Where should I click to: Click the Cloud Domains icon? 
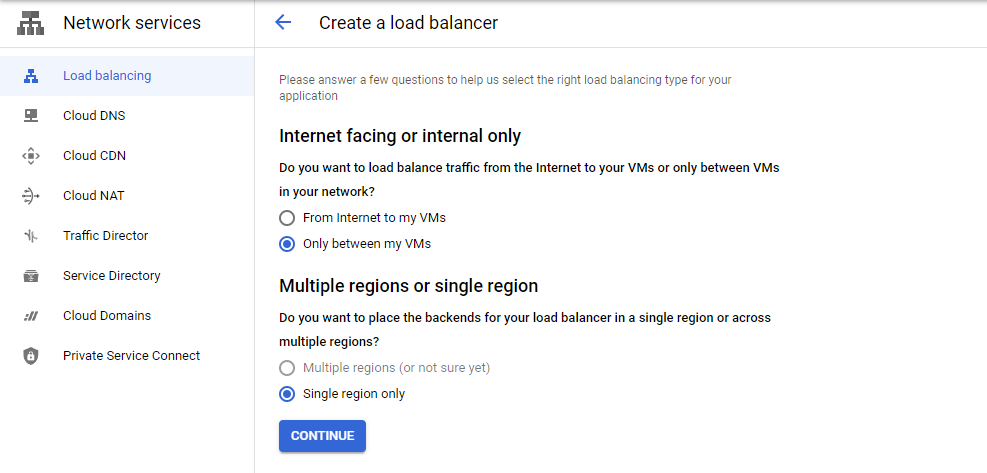(x=31, y=316)
